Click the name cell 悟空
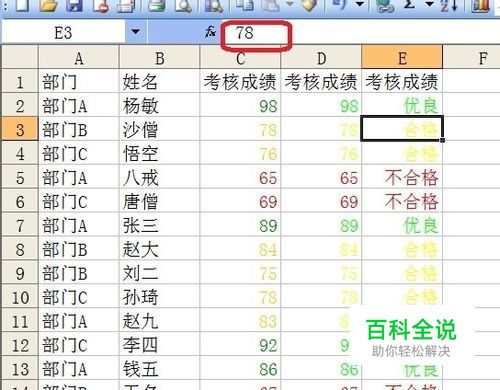Image resolution: width=500 pixels, height=390 pixels. point(160,153)
